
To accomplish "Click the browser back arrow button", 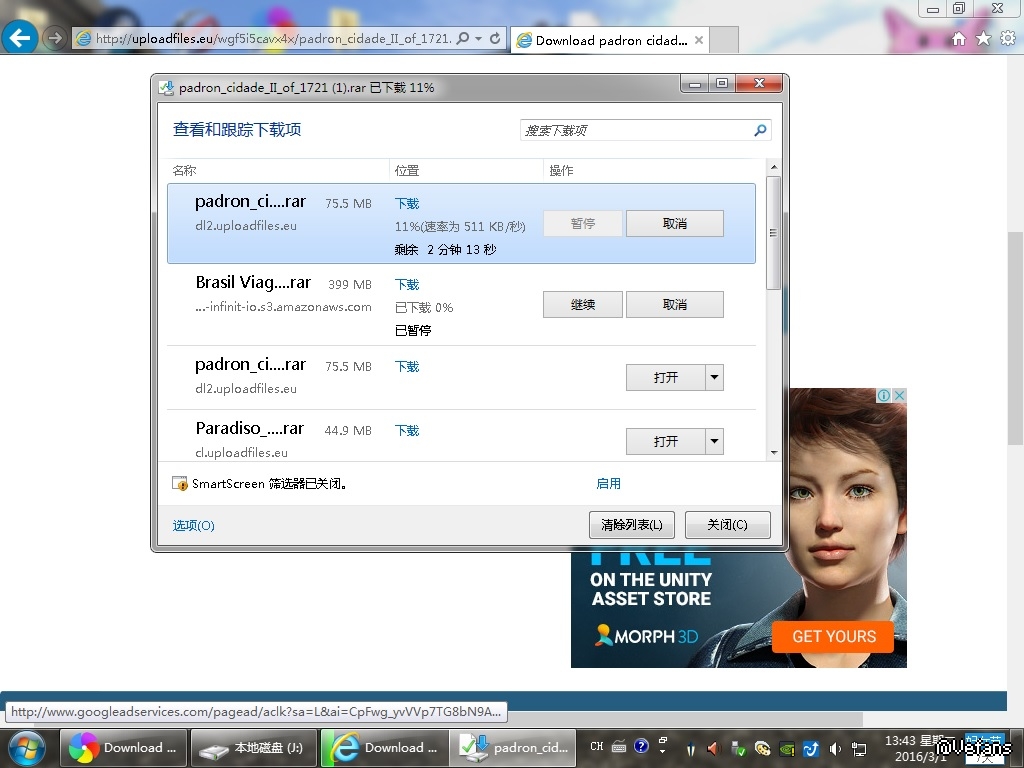I will [x=19, y=38].
